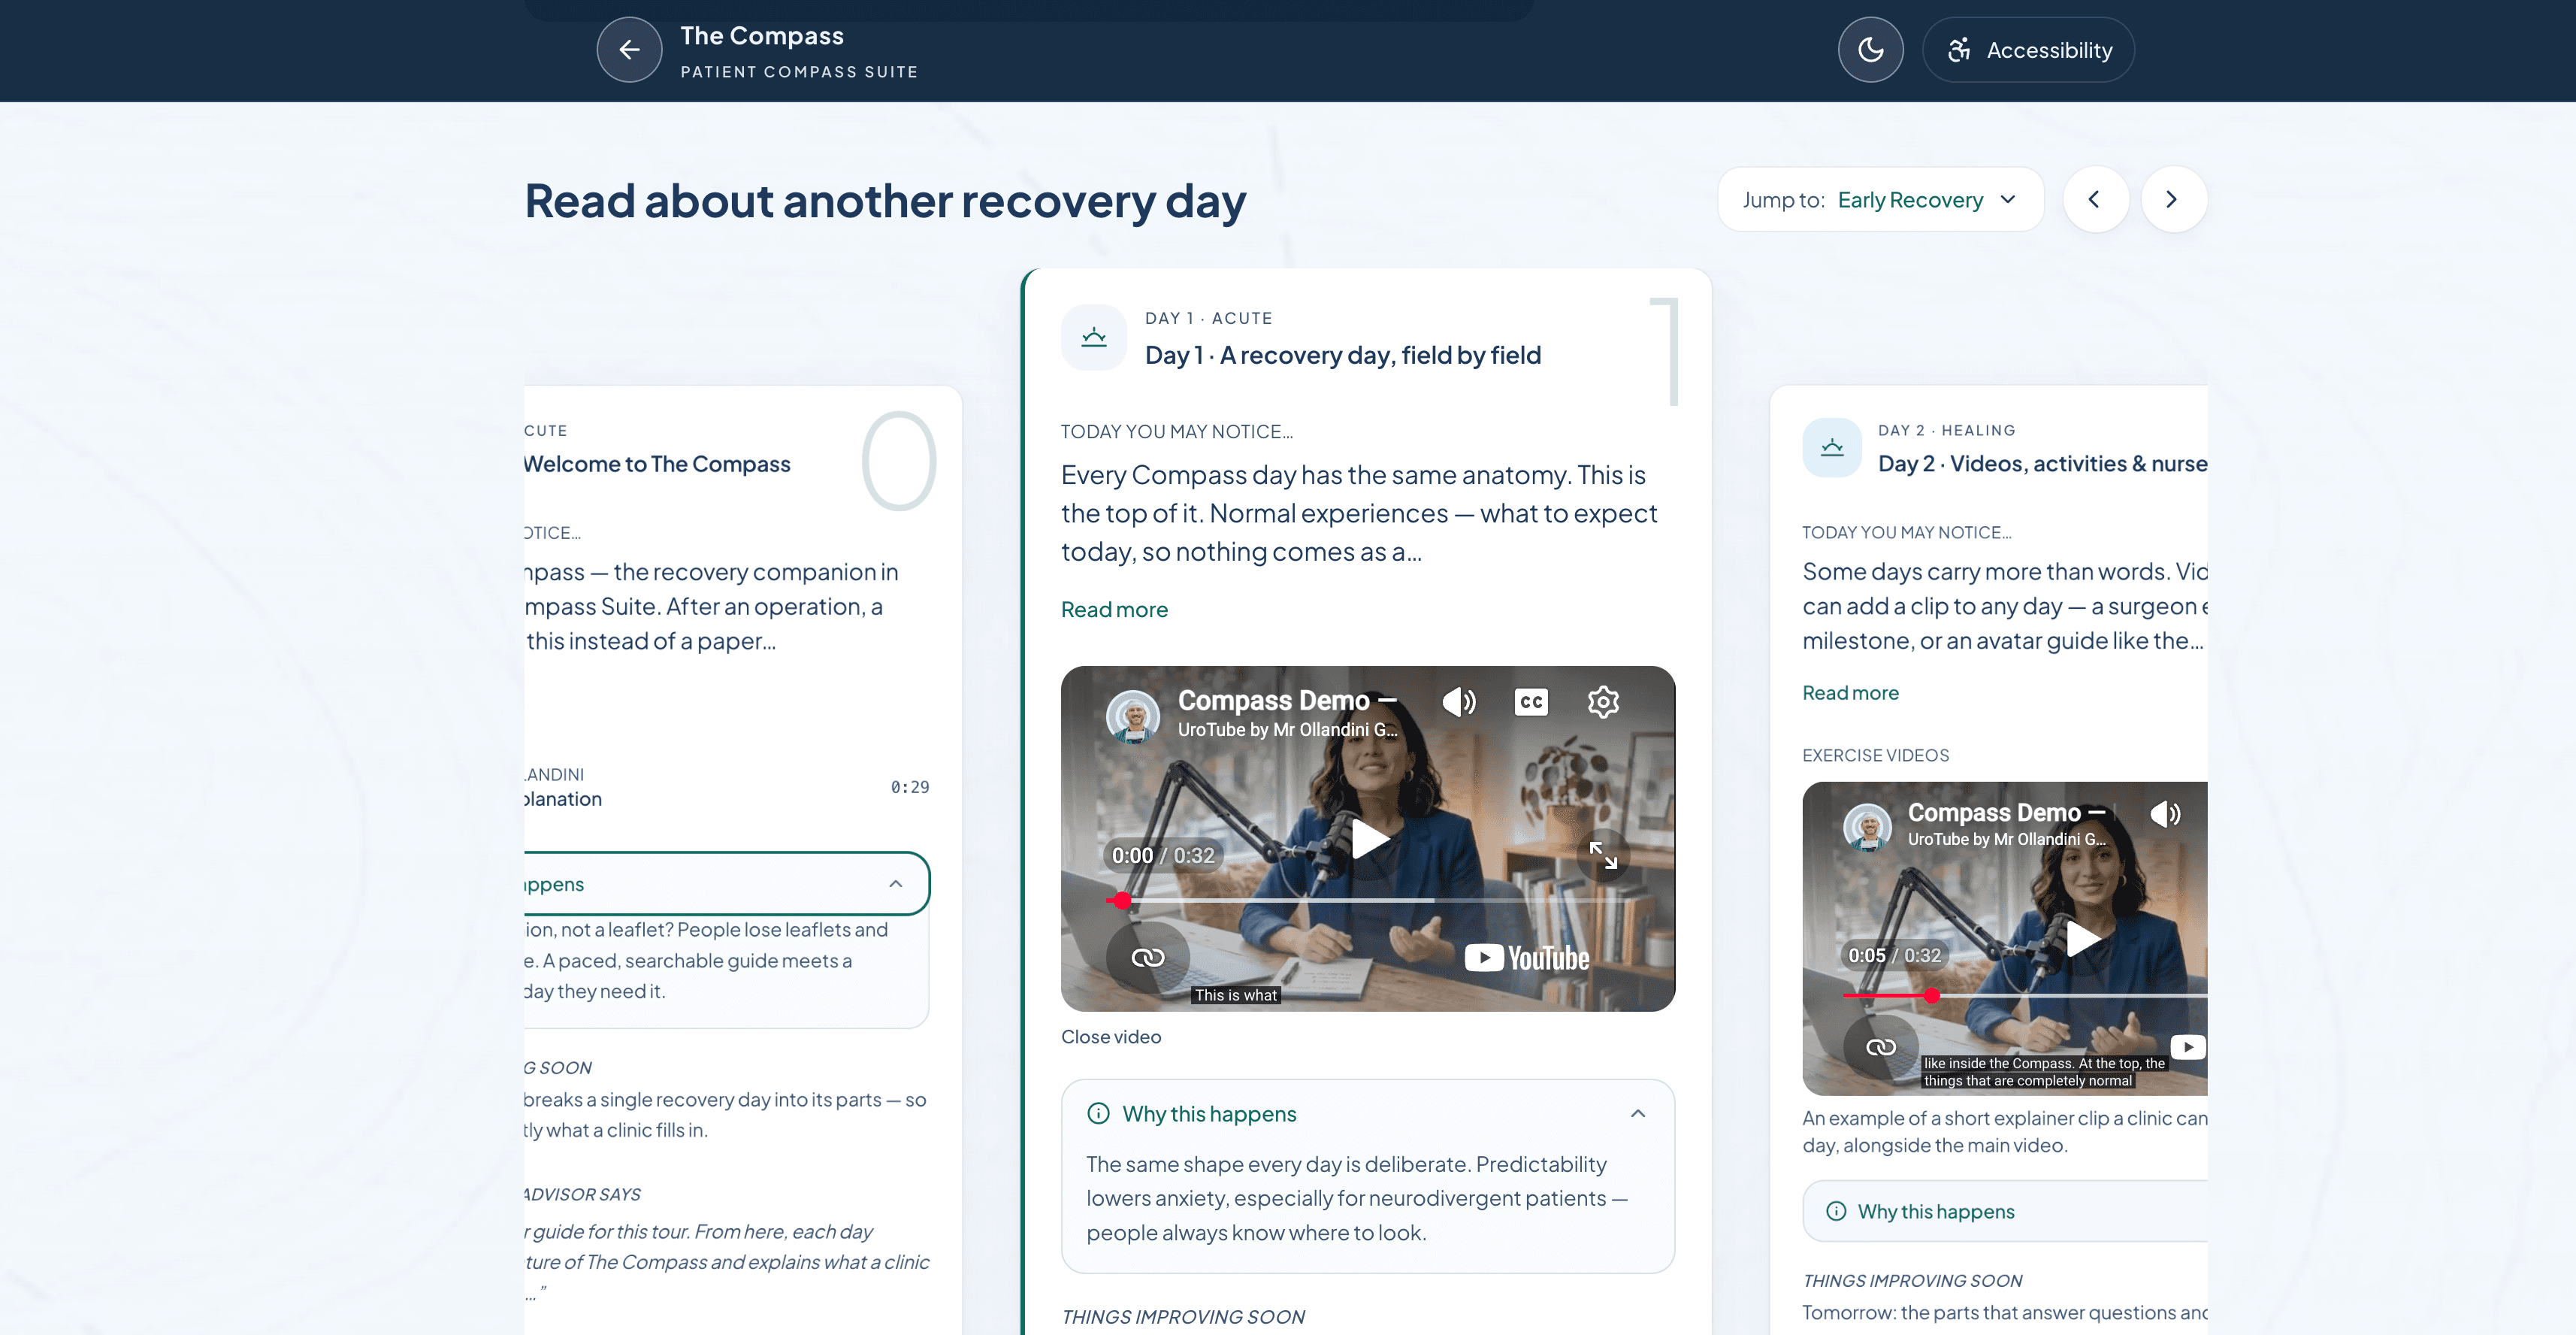Copy link icon on Day 2 video
This screenshot has height=1335, width=2576.
(x=1880, y=1047)
